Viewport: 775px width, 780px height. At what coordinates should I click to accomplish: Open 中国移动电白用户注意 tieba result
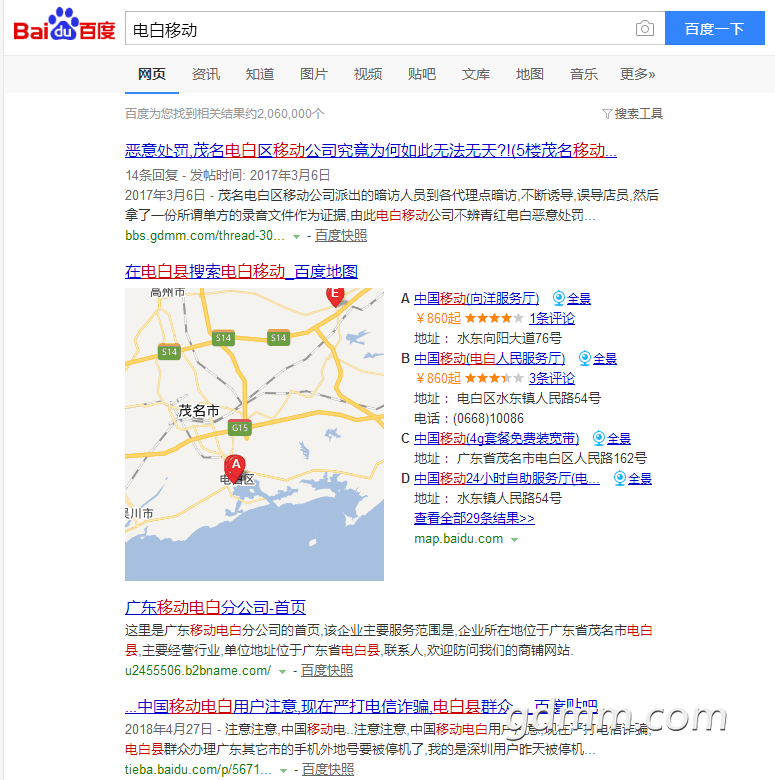point(361,706)
